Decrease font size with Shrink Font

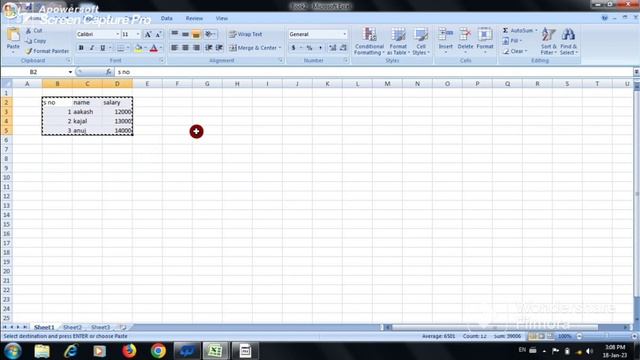tap(158, 34)
